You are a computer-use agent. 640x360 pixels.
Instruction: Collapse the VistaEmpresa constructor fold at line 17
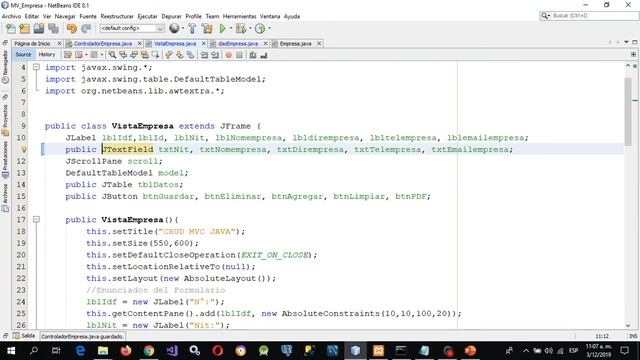[36, 219]
